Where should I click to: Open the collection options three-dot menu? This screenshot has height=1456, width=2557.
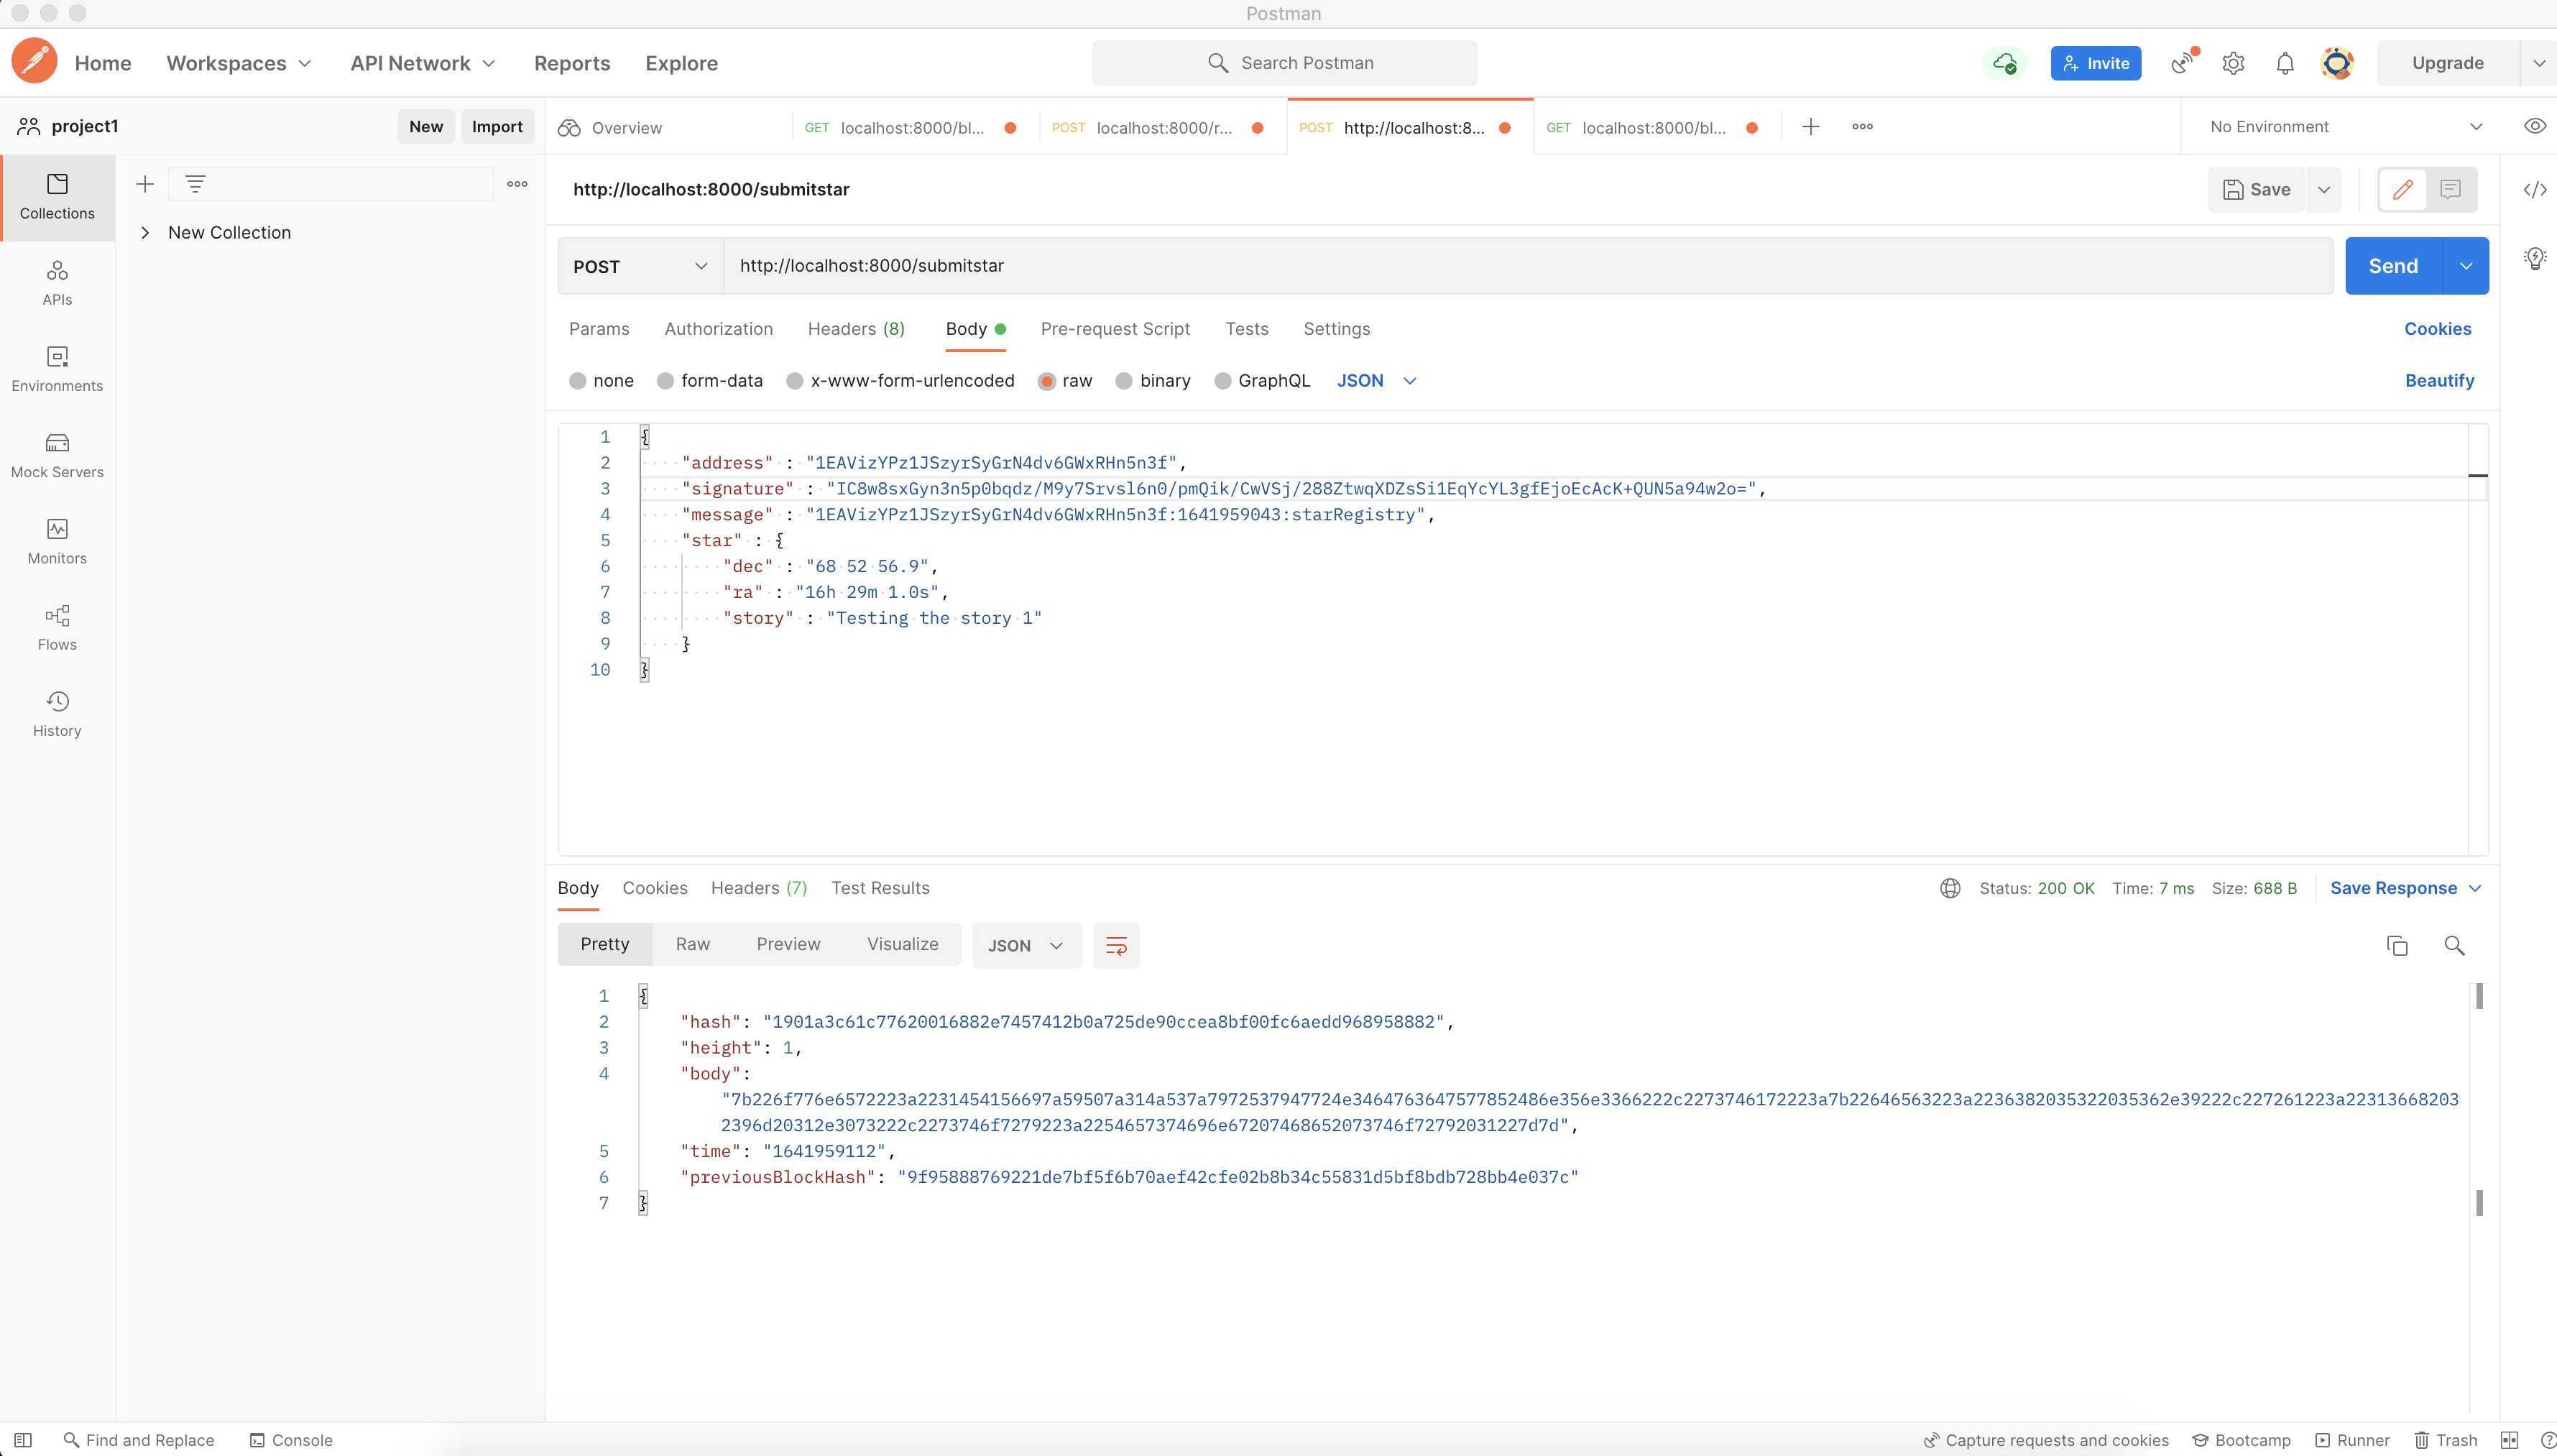click(x=517, y=183)
